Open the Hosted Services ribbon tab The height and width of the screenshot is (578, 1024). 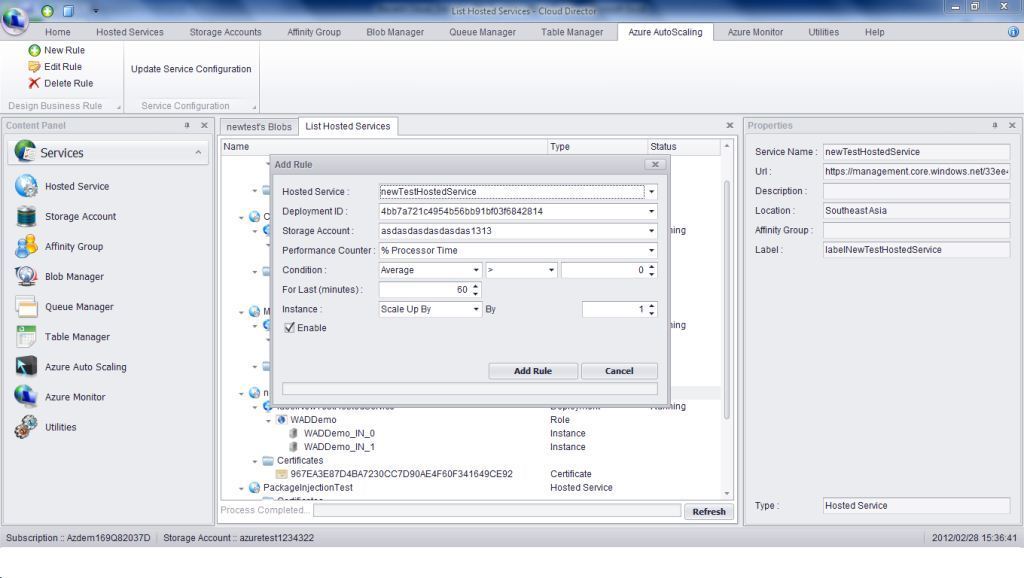(x=129, y=32)
